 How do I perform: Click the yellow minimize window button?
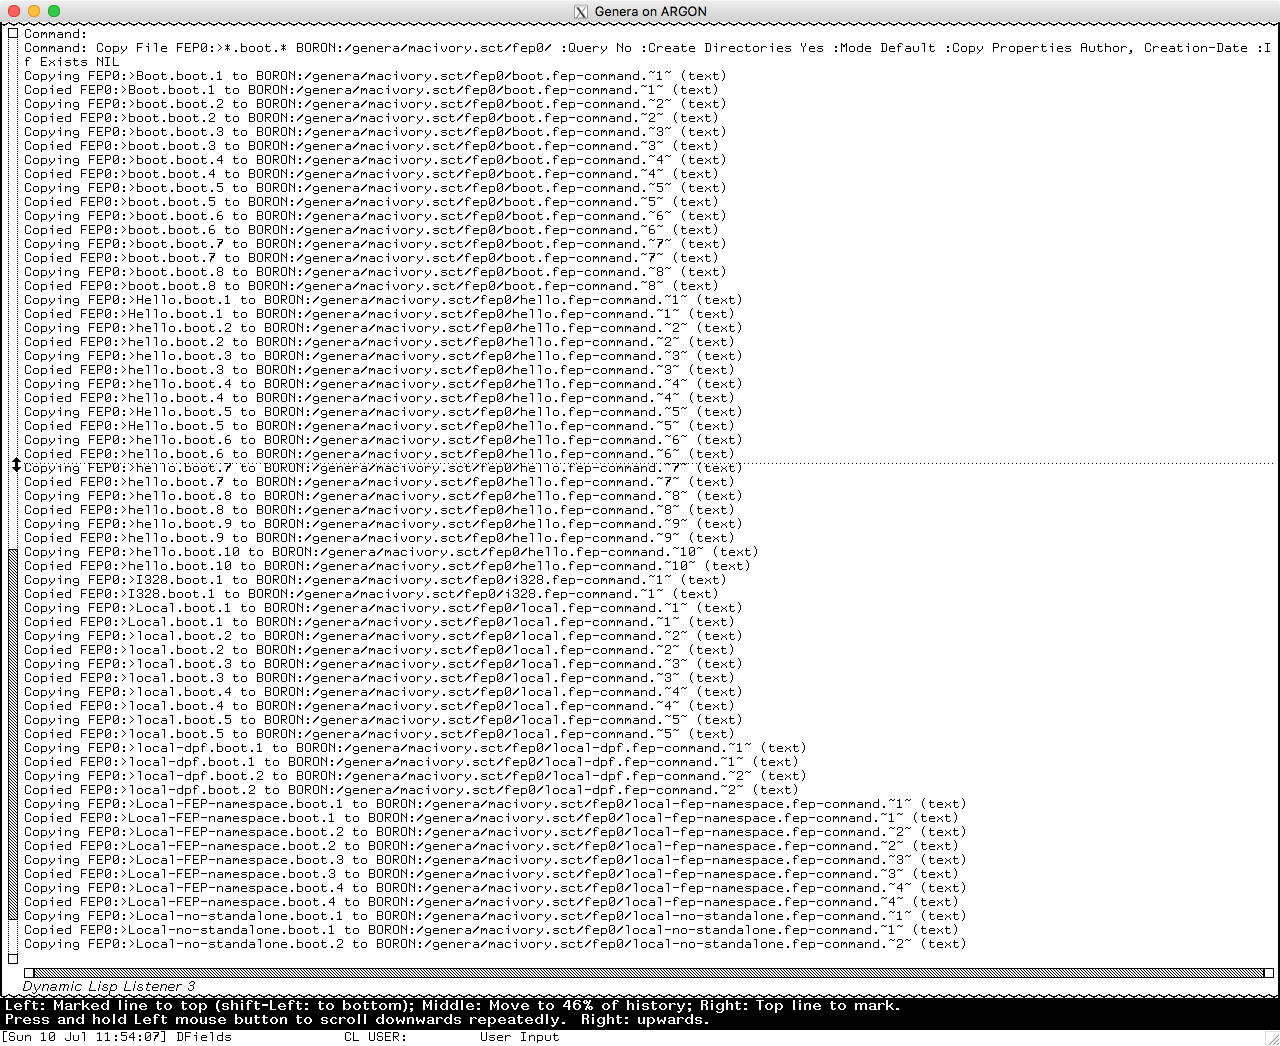click(x=34, y=11)
